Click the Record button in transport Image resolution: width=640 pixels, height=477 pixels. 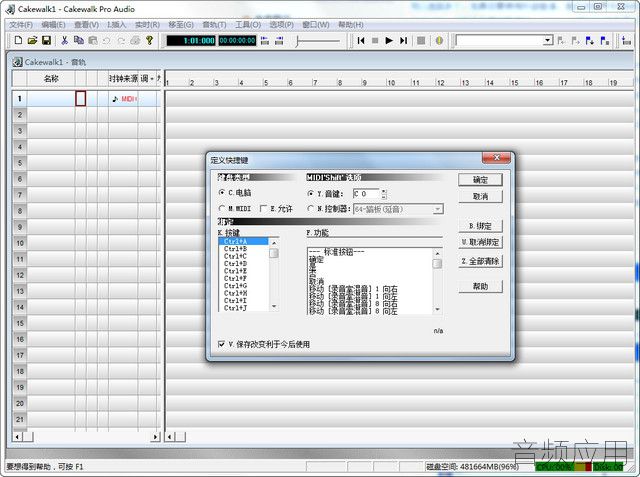(421, 40)
